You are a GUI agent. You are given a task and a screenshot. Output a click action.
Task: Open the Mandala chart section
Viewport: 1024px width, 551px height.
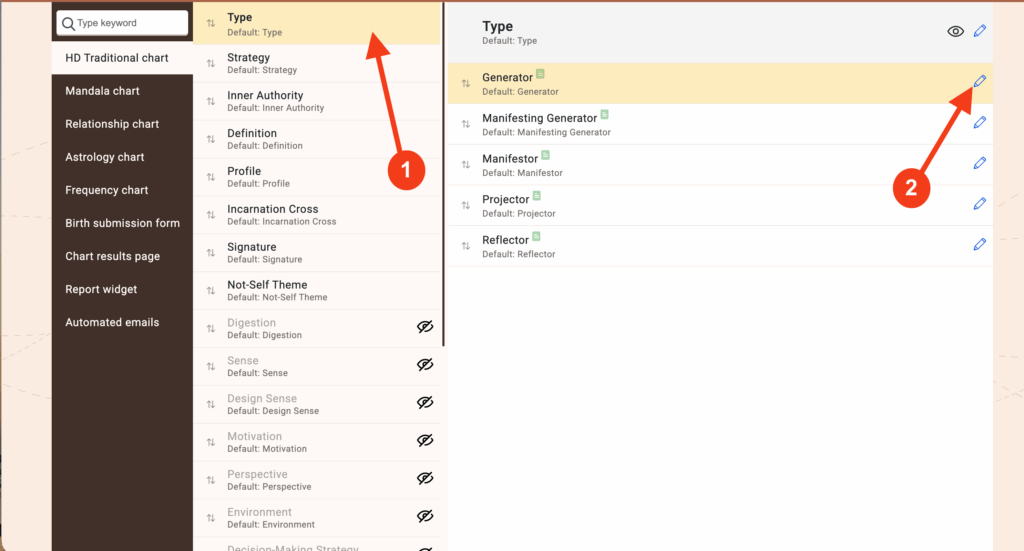102,91
